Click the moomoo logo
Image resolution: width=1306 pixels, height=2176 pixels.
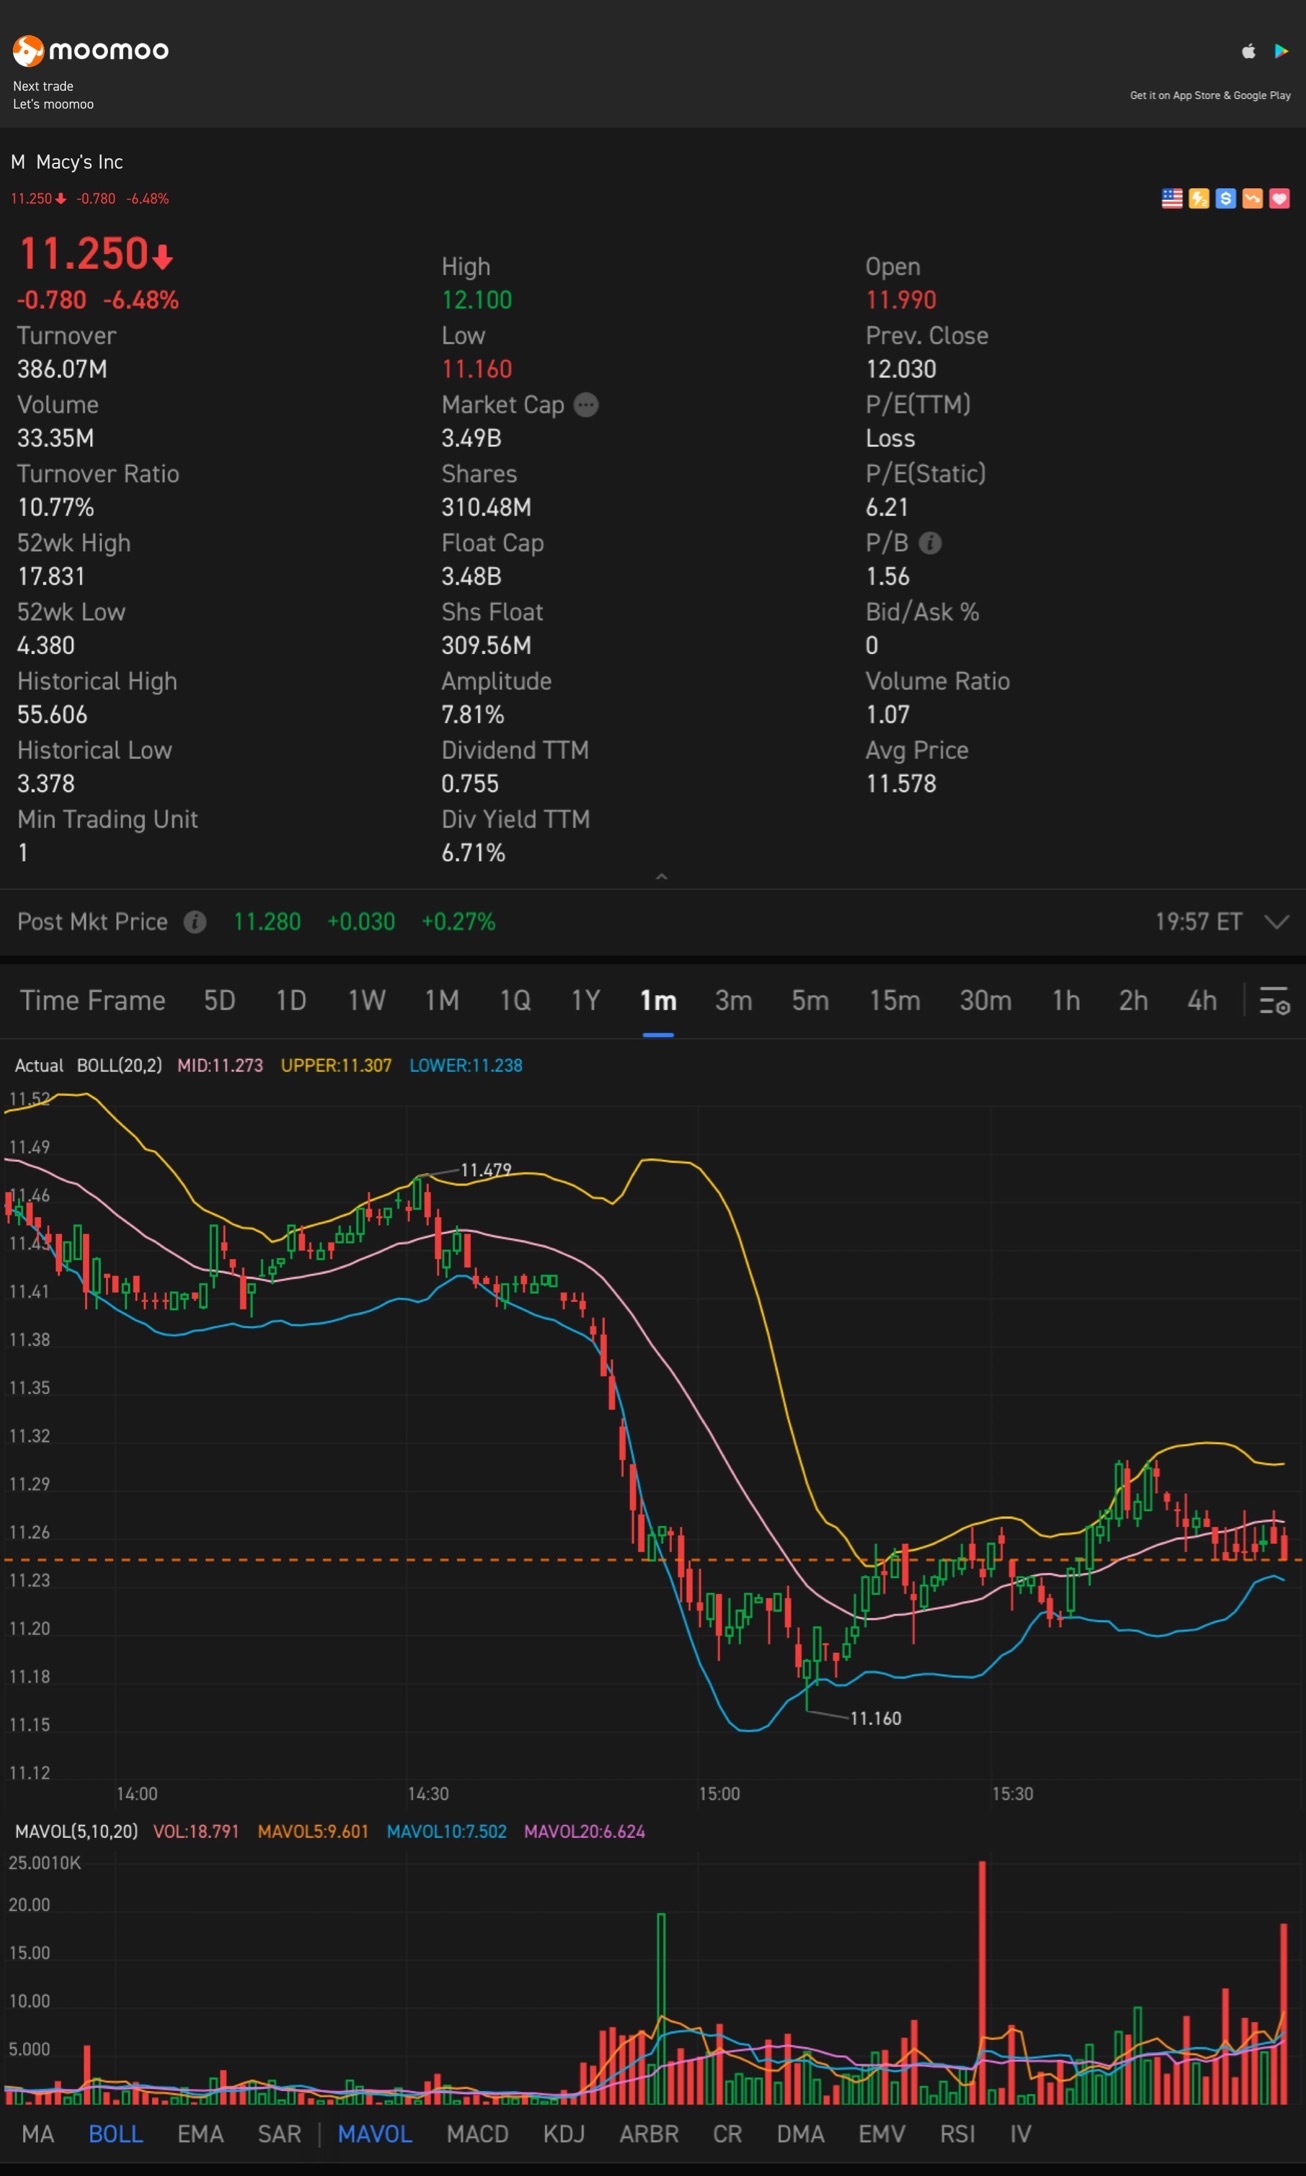(x=90, y=50)
